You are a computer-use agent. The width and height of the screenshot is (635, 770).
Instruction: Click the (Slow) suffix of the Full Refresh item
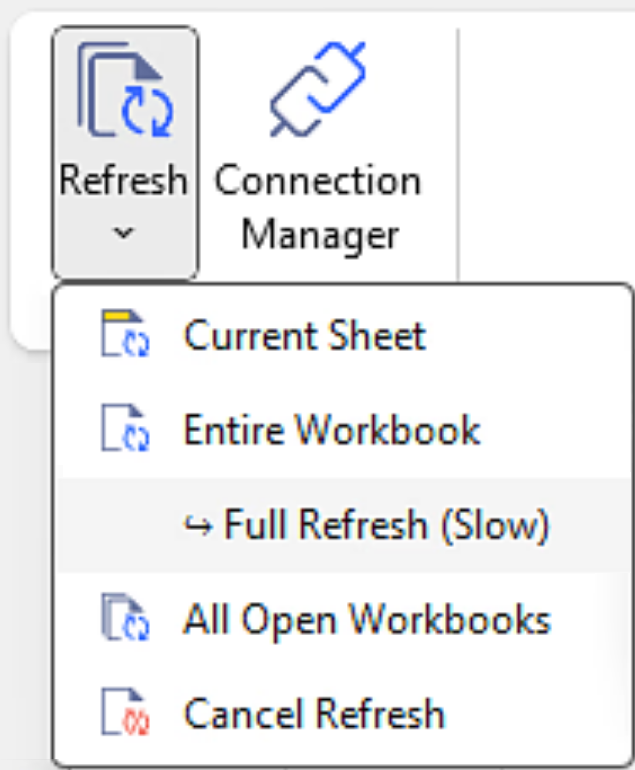point(495,525)
